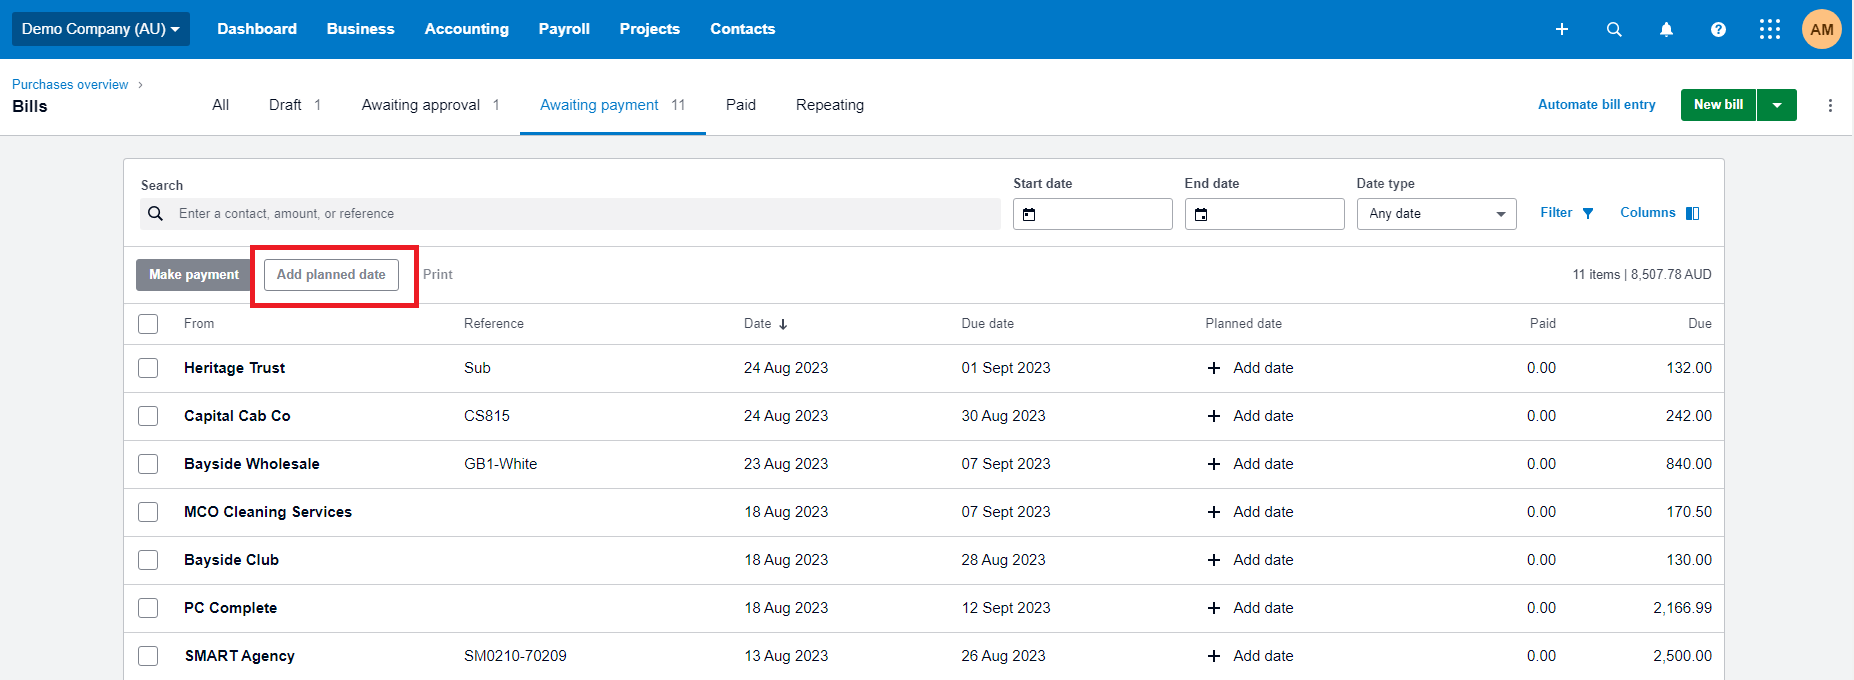Click the Paid column header
This screenshot has height=680, width=1854.
pyautogui.click(x=1543, y=324)
